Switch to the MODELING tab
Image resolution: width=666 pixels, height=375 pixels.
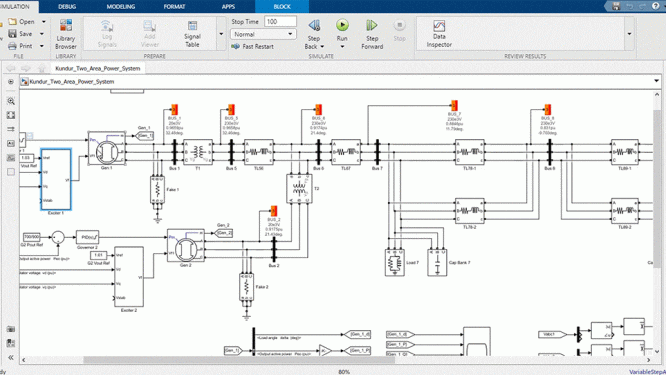[121, 6]
